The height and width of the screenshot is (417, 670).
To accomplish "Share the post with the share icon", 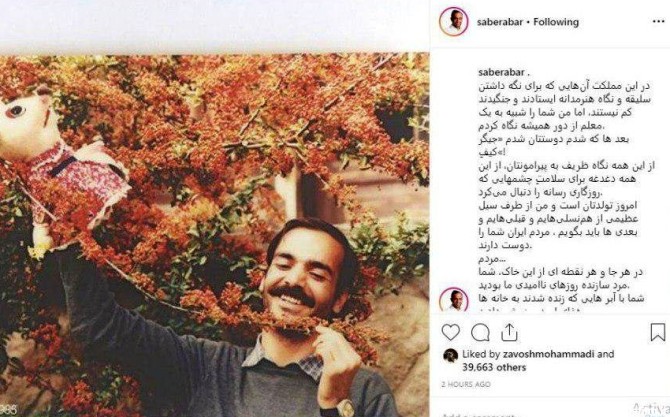I will [x=509, y=332].
